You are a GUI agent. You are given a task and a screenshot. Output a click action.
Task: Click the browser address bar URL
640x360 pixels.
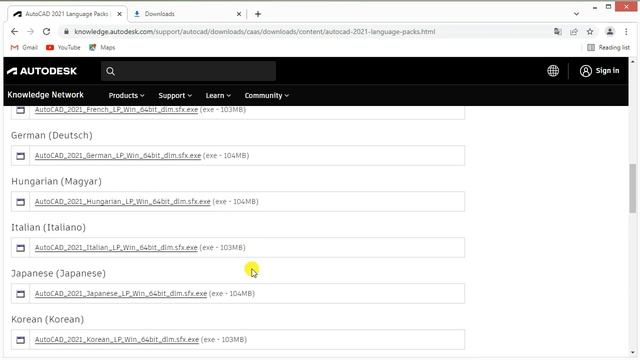[x=255, y=31]
